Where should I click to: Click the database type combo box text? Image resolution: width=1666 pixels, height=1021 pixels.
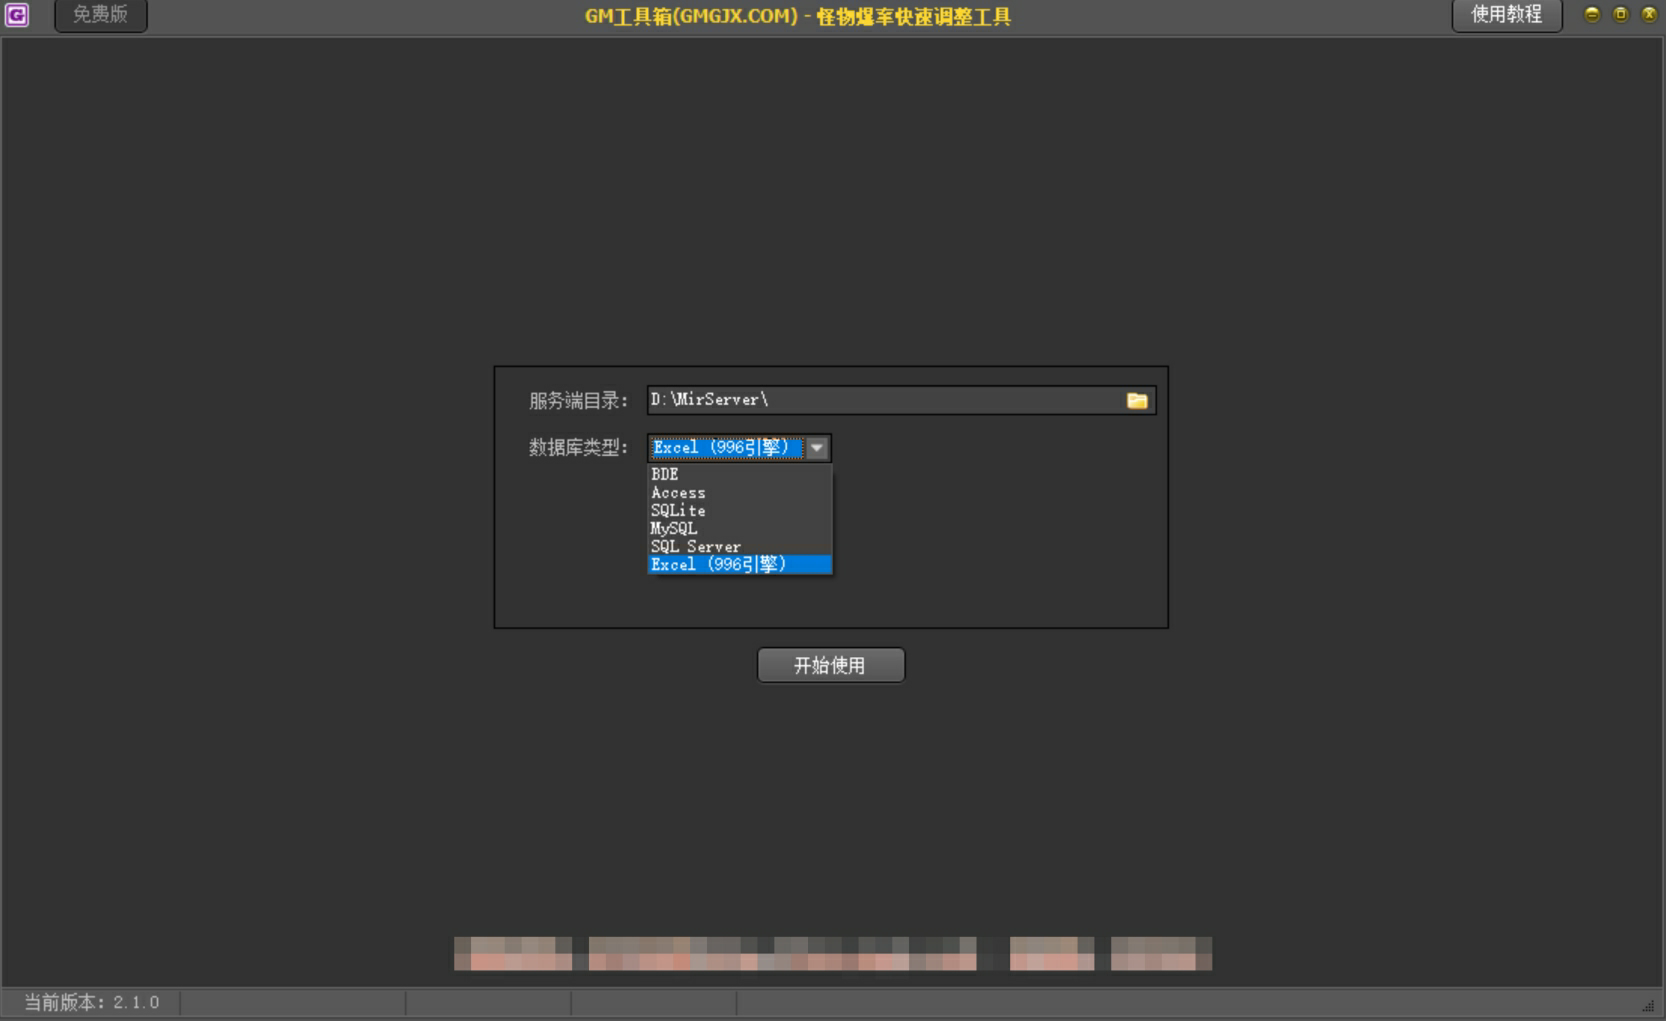727,448
